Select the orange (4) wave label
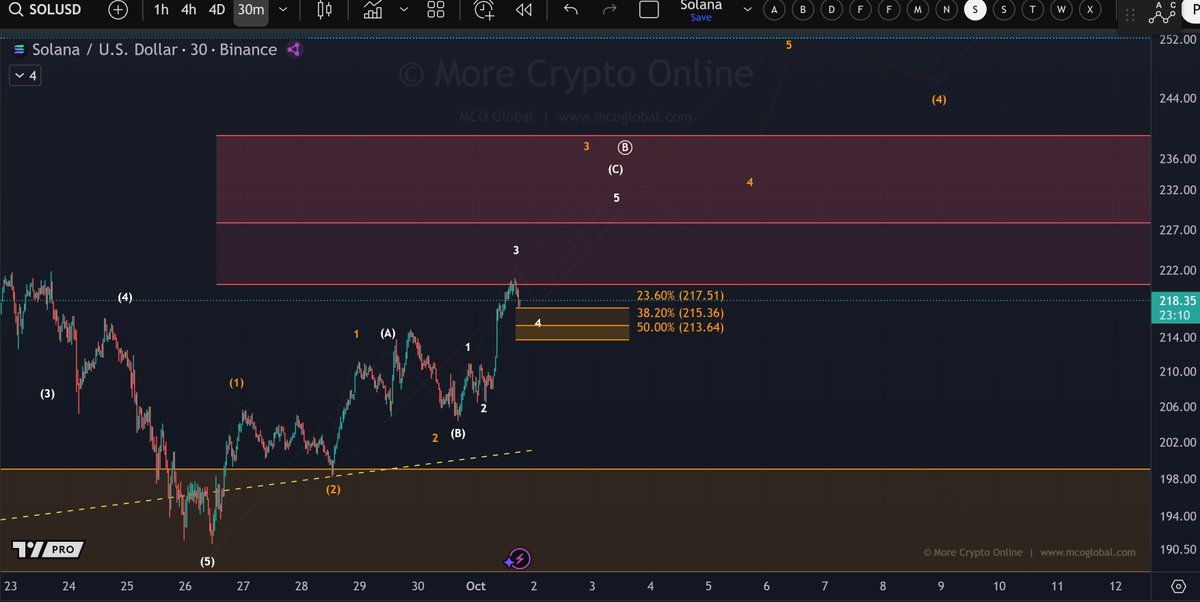Viewport: 1200px width, 602px height. point(939,100)
